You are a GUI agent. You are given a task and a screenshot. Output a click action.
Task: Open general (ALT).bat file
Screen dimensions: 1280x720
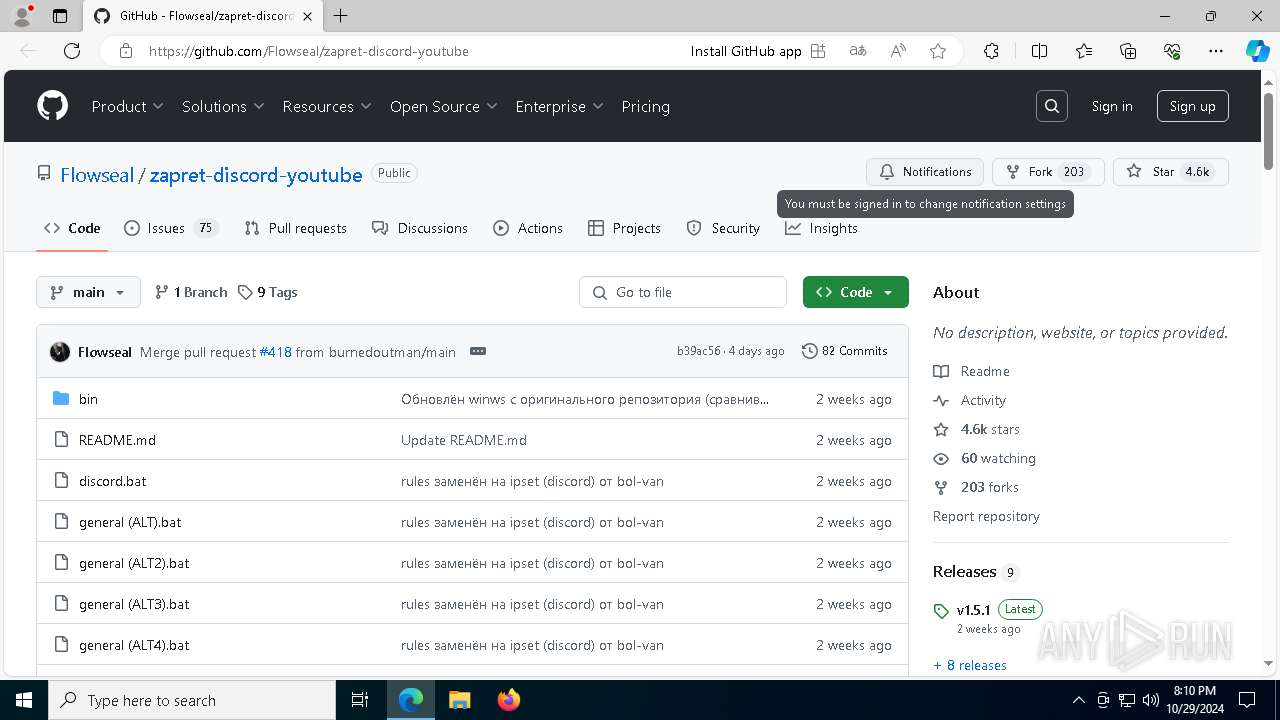[130, 522]
